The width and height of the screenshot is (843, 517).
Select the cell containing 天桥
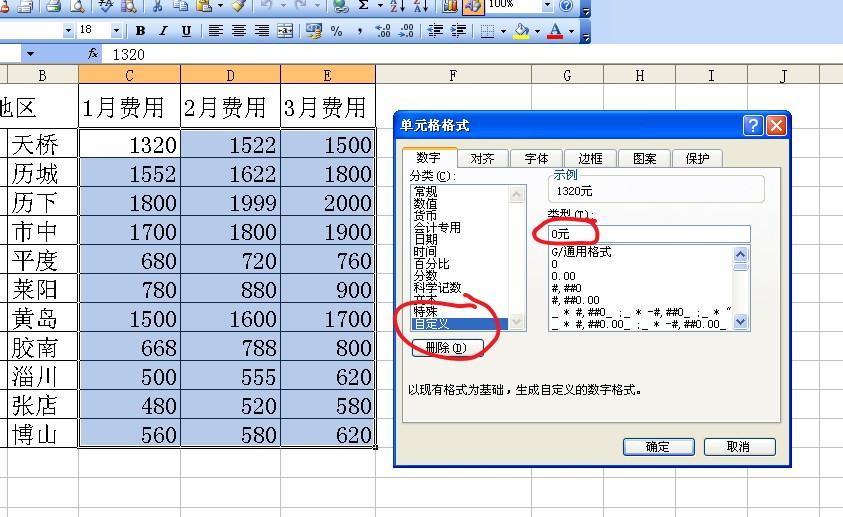click(42, 143)
